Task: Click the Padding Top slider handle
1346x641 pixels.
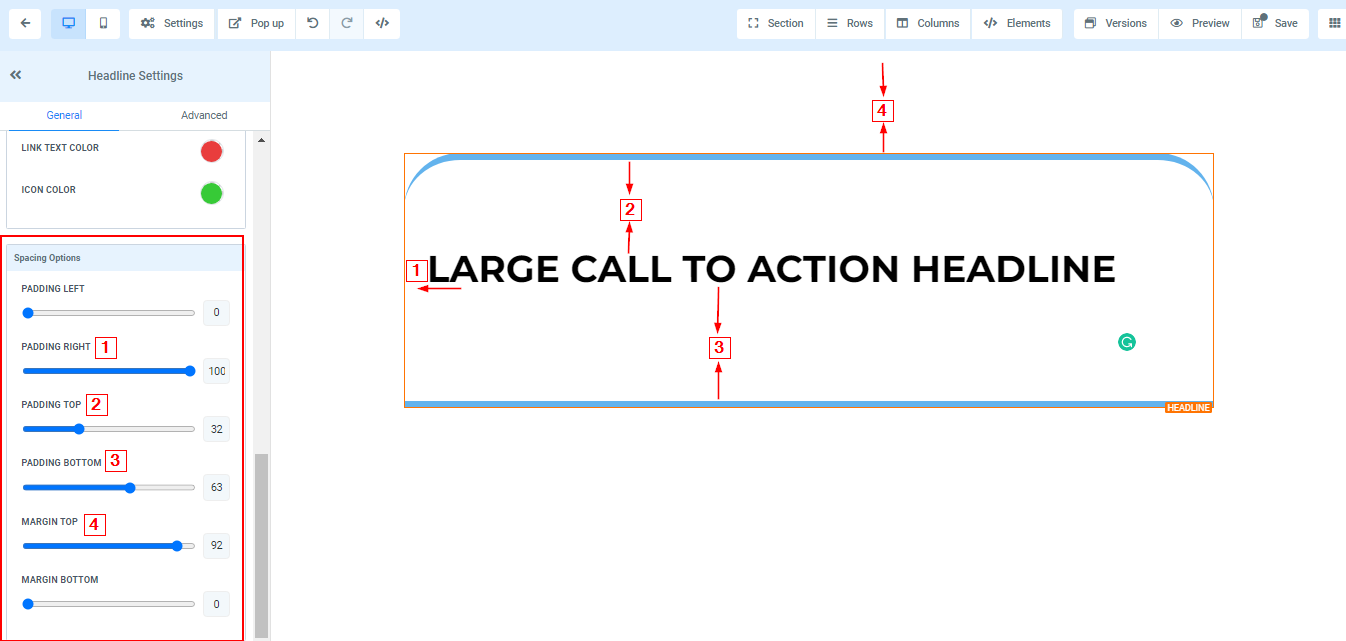Action: pos(79,429)
